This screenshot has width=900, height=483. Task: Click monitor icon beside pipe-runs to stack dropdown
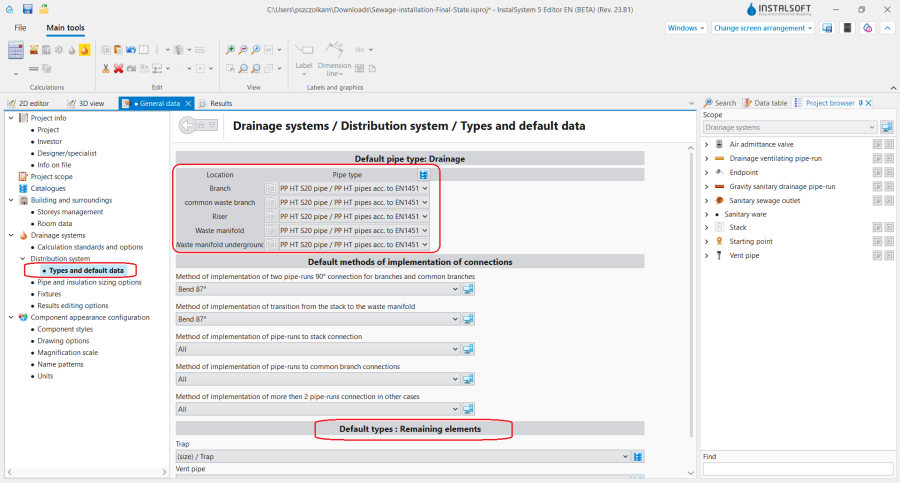point(468,349)
